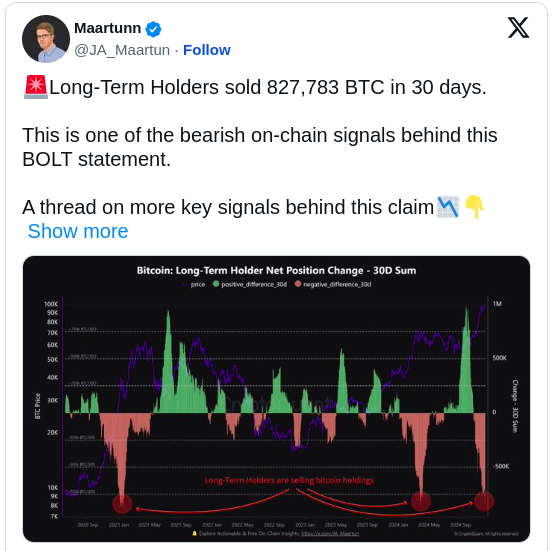Toggle the price legend entry
The image size is (555, 551).
193,285
